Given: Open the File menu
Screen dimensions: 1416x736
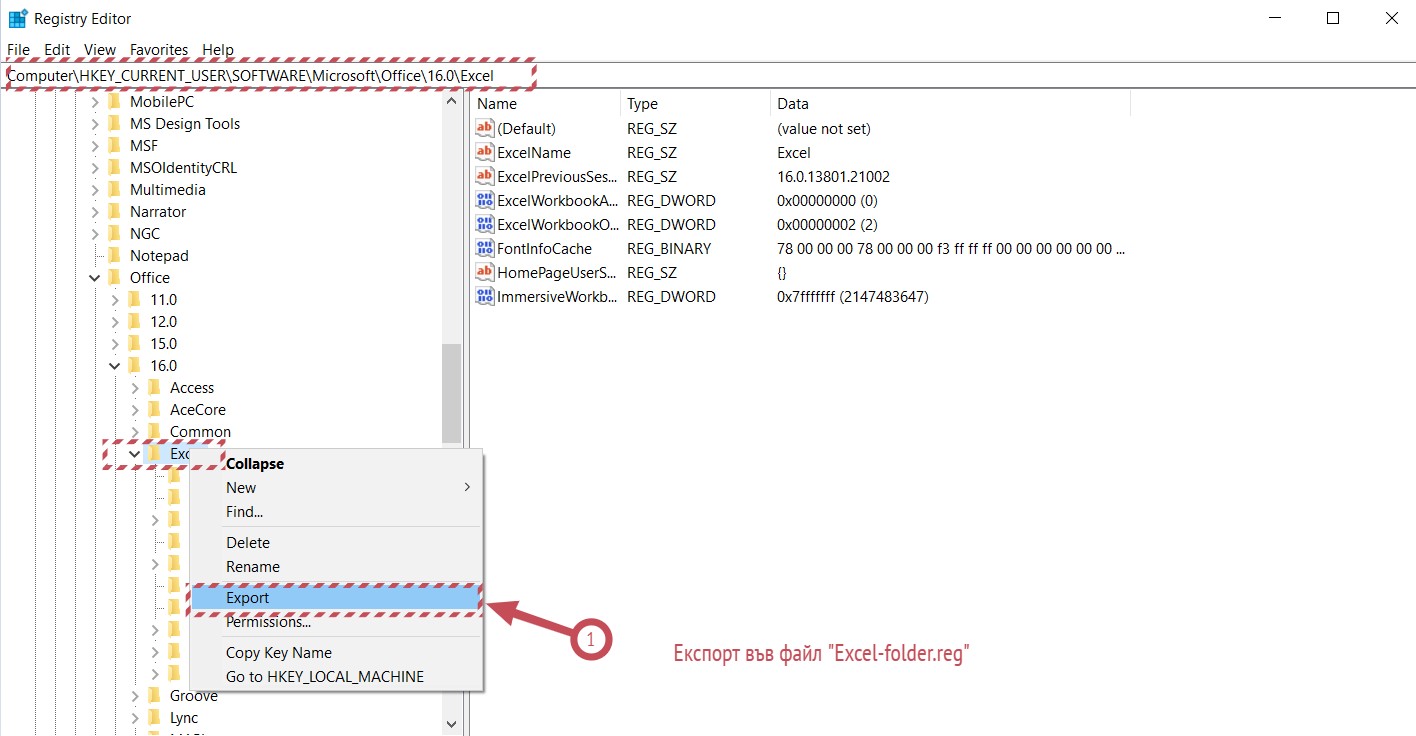Looking at the screenshot, I should pos(18,49).
